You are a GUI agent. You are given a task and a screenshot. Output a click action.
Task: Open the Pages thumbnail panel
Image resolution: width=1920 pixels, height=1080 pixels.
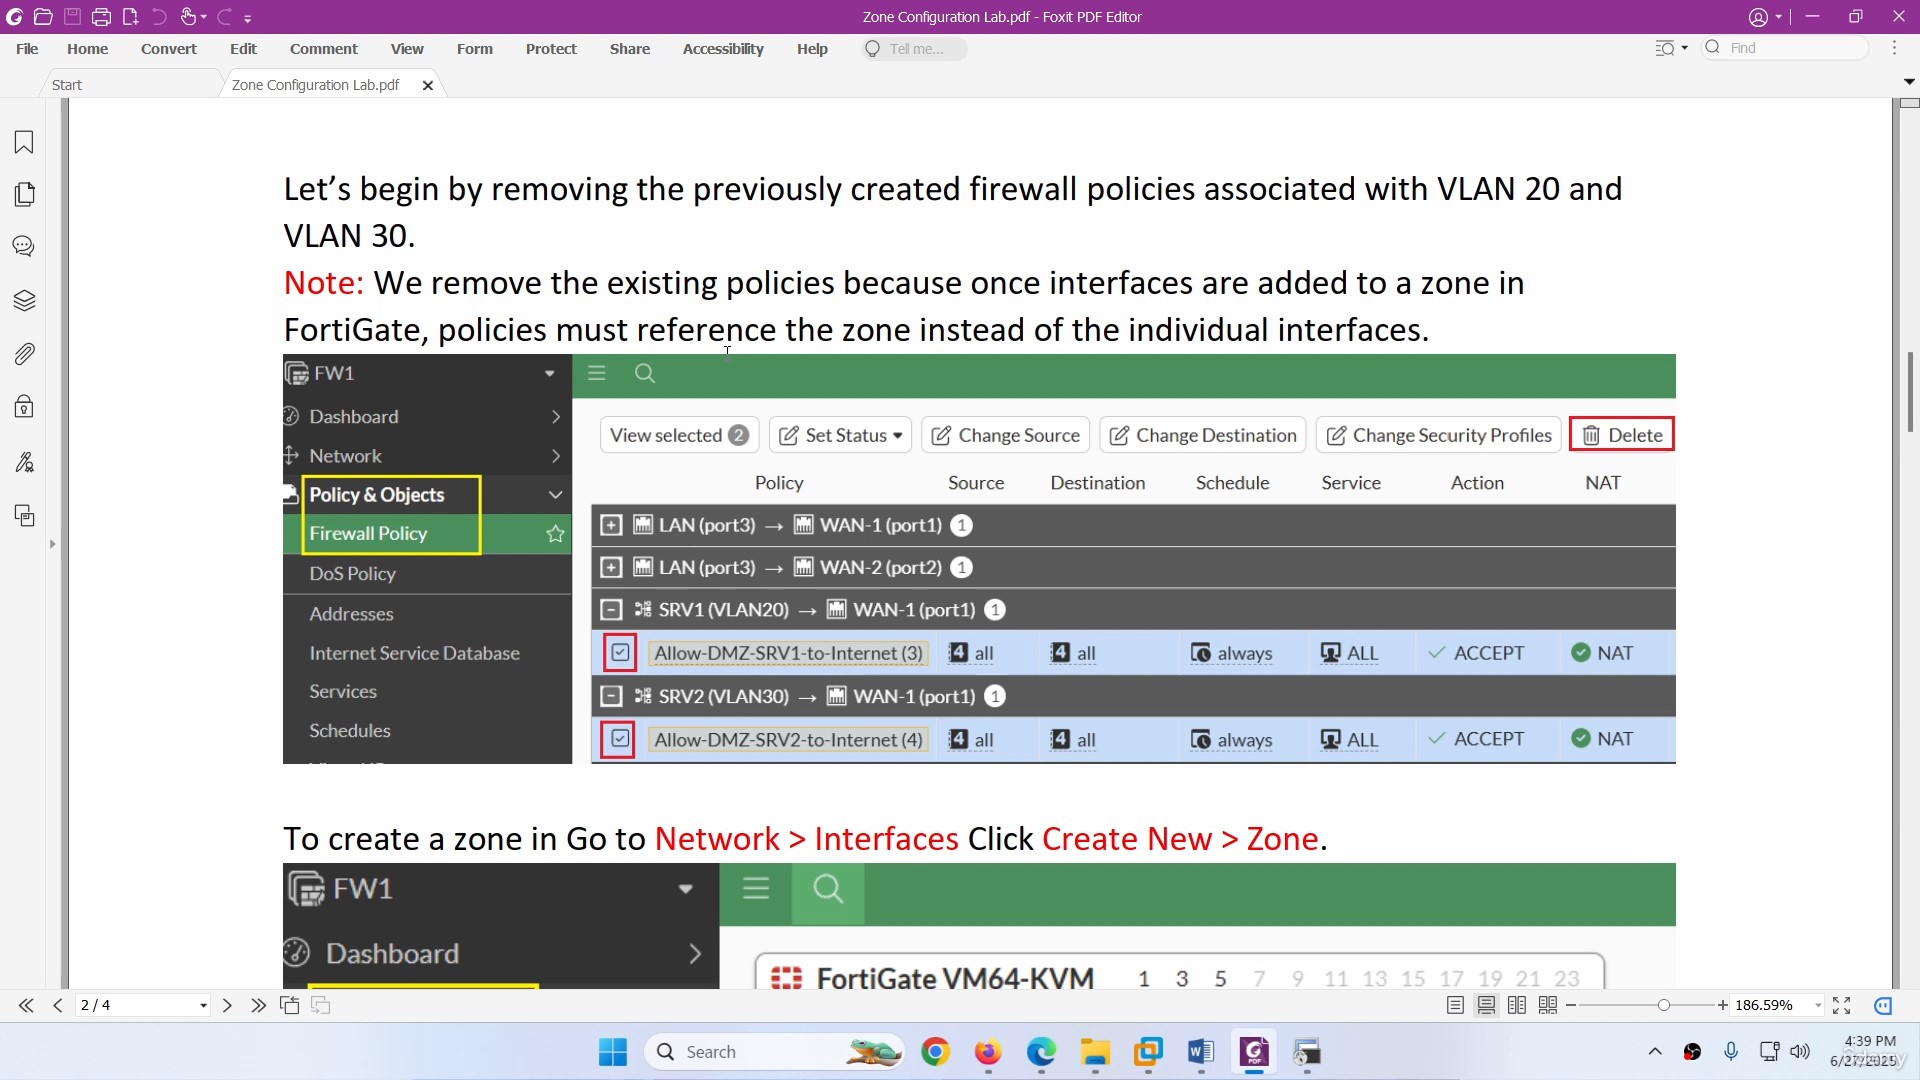point(24,194)
